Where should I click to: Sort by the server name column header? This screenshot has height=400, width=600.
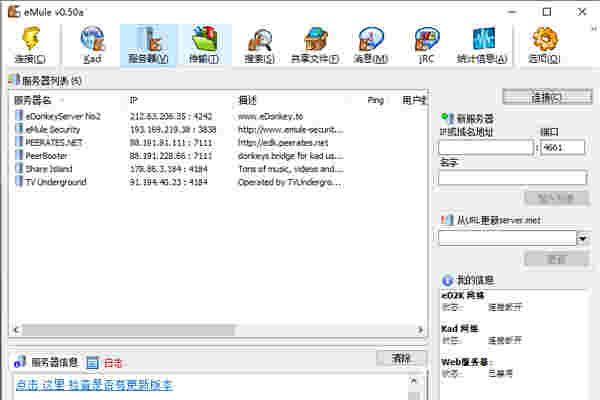33,100
